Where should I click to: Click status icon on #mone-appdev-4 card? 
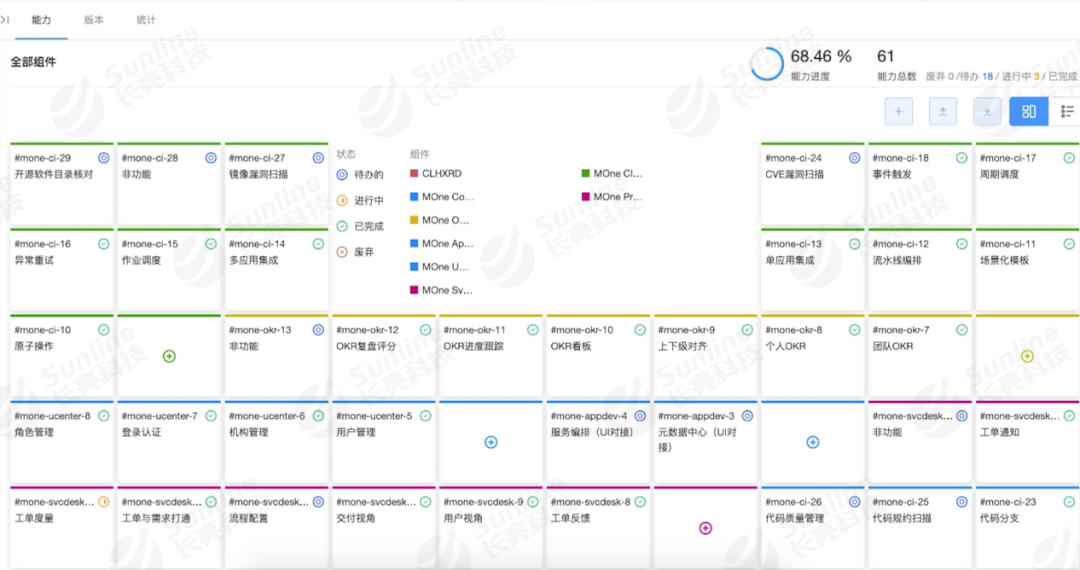(x=640, y=416)
